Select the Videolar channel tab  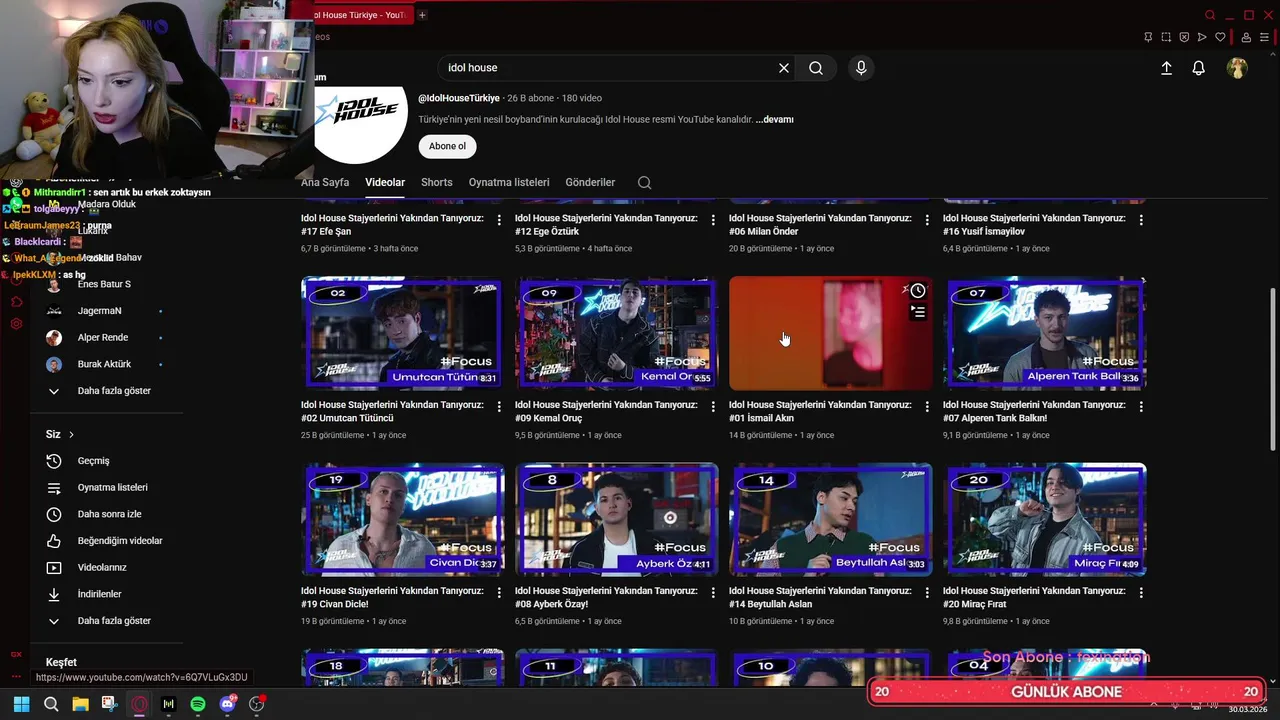point(385,182)
